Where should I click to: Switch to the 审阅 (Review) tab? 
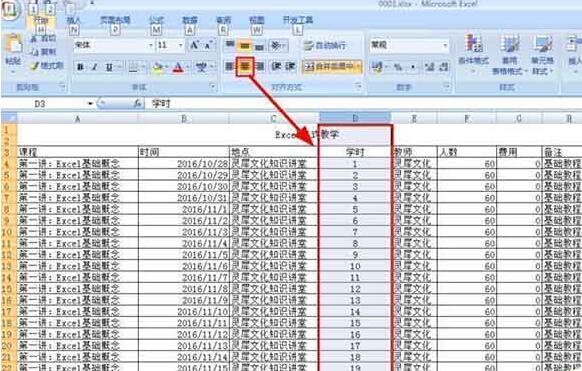(x=223, y=20)
